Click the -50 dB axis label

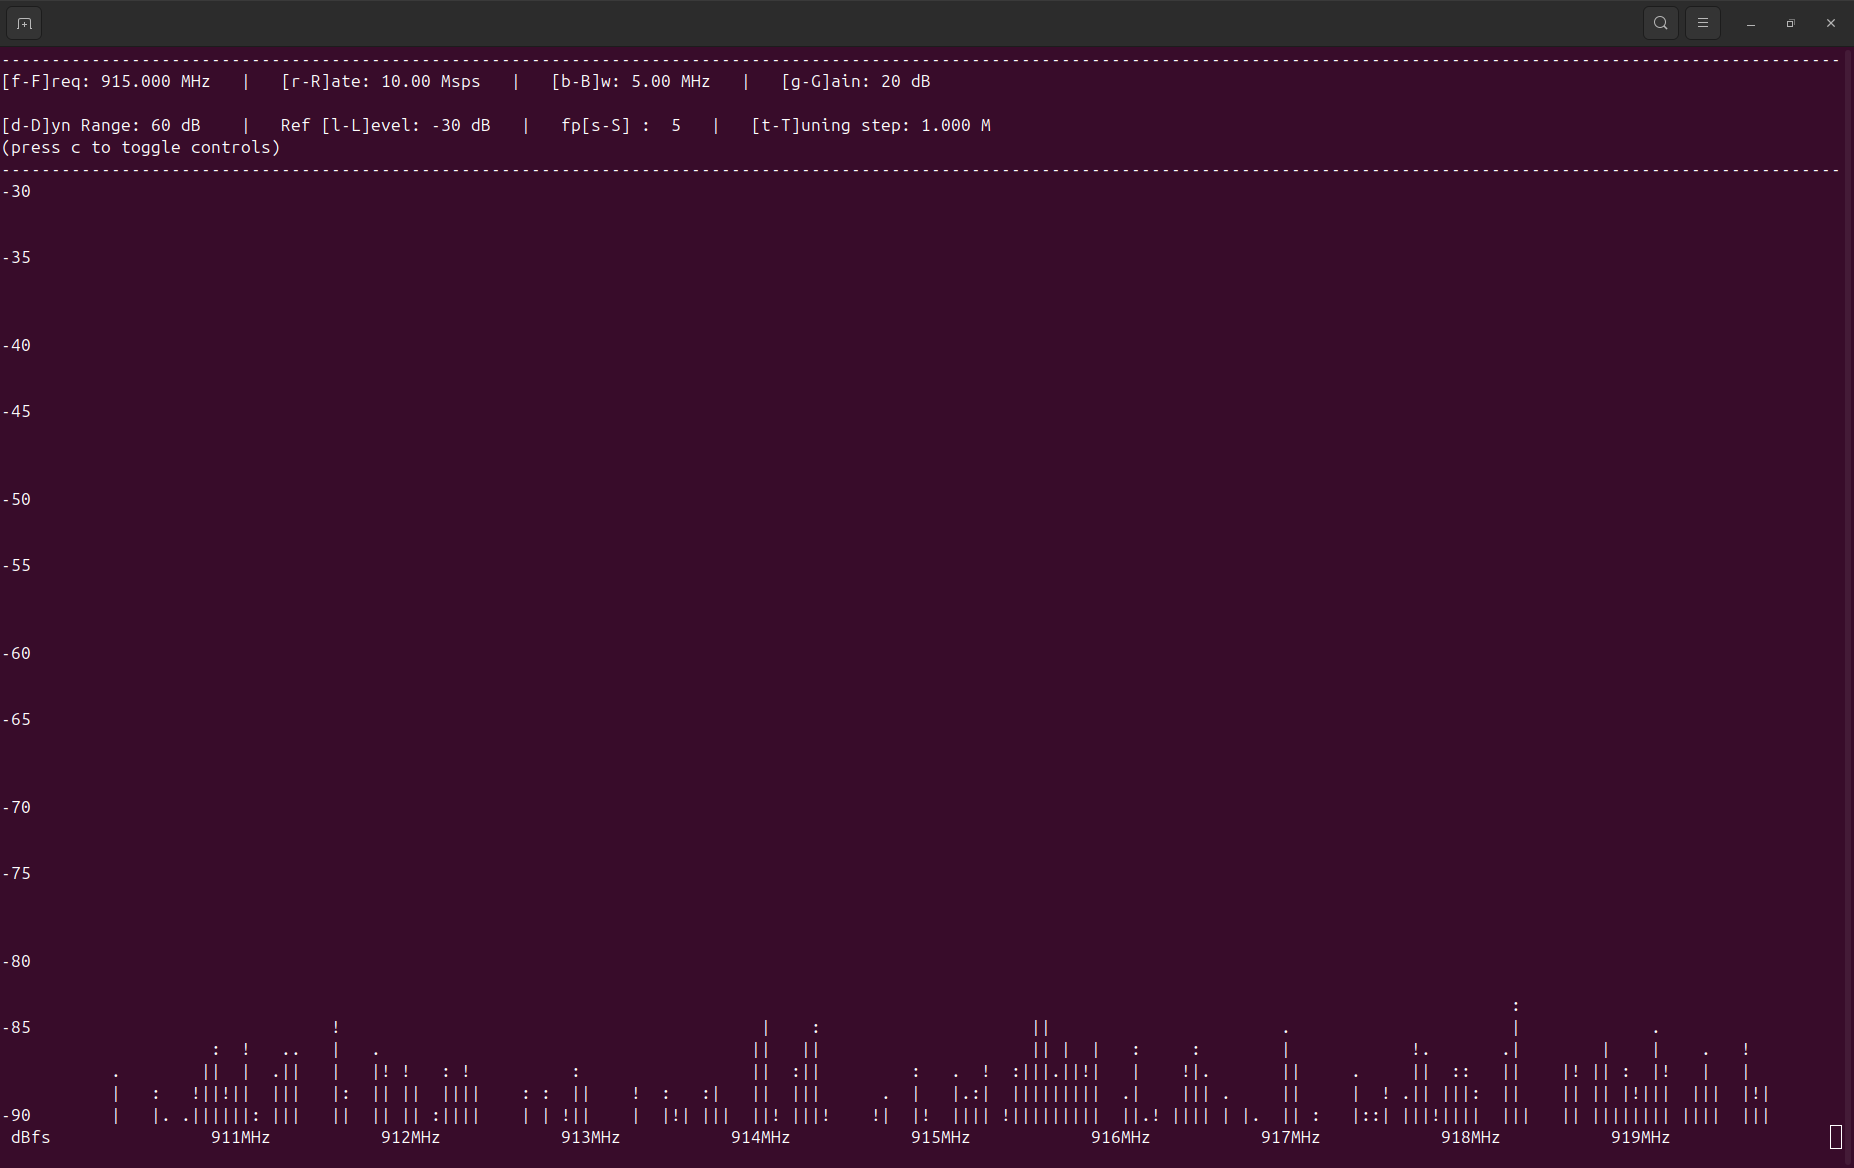coord(17,499)
